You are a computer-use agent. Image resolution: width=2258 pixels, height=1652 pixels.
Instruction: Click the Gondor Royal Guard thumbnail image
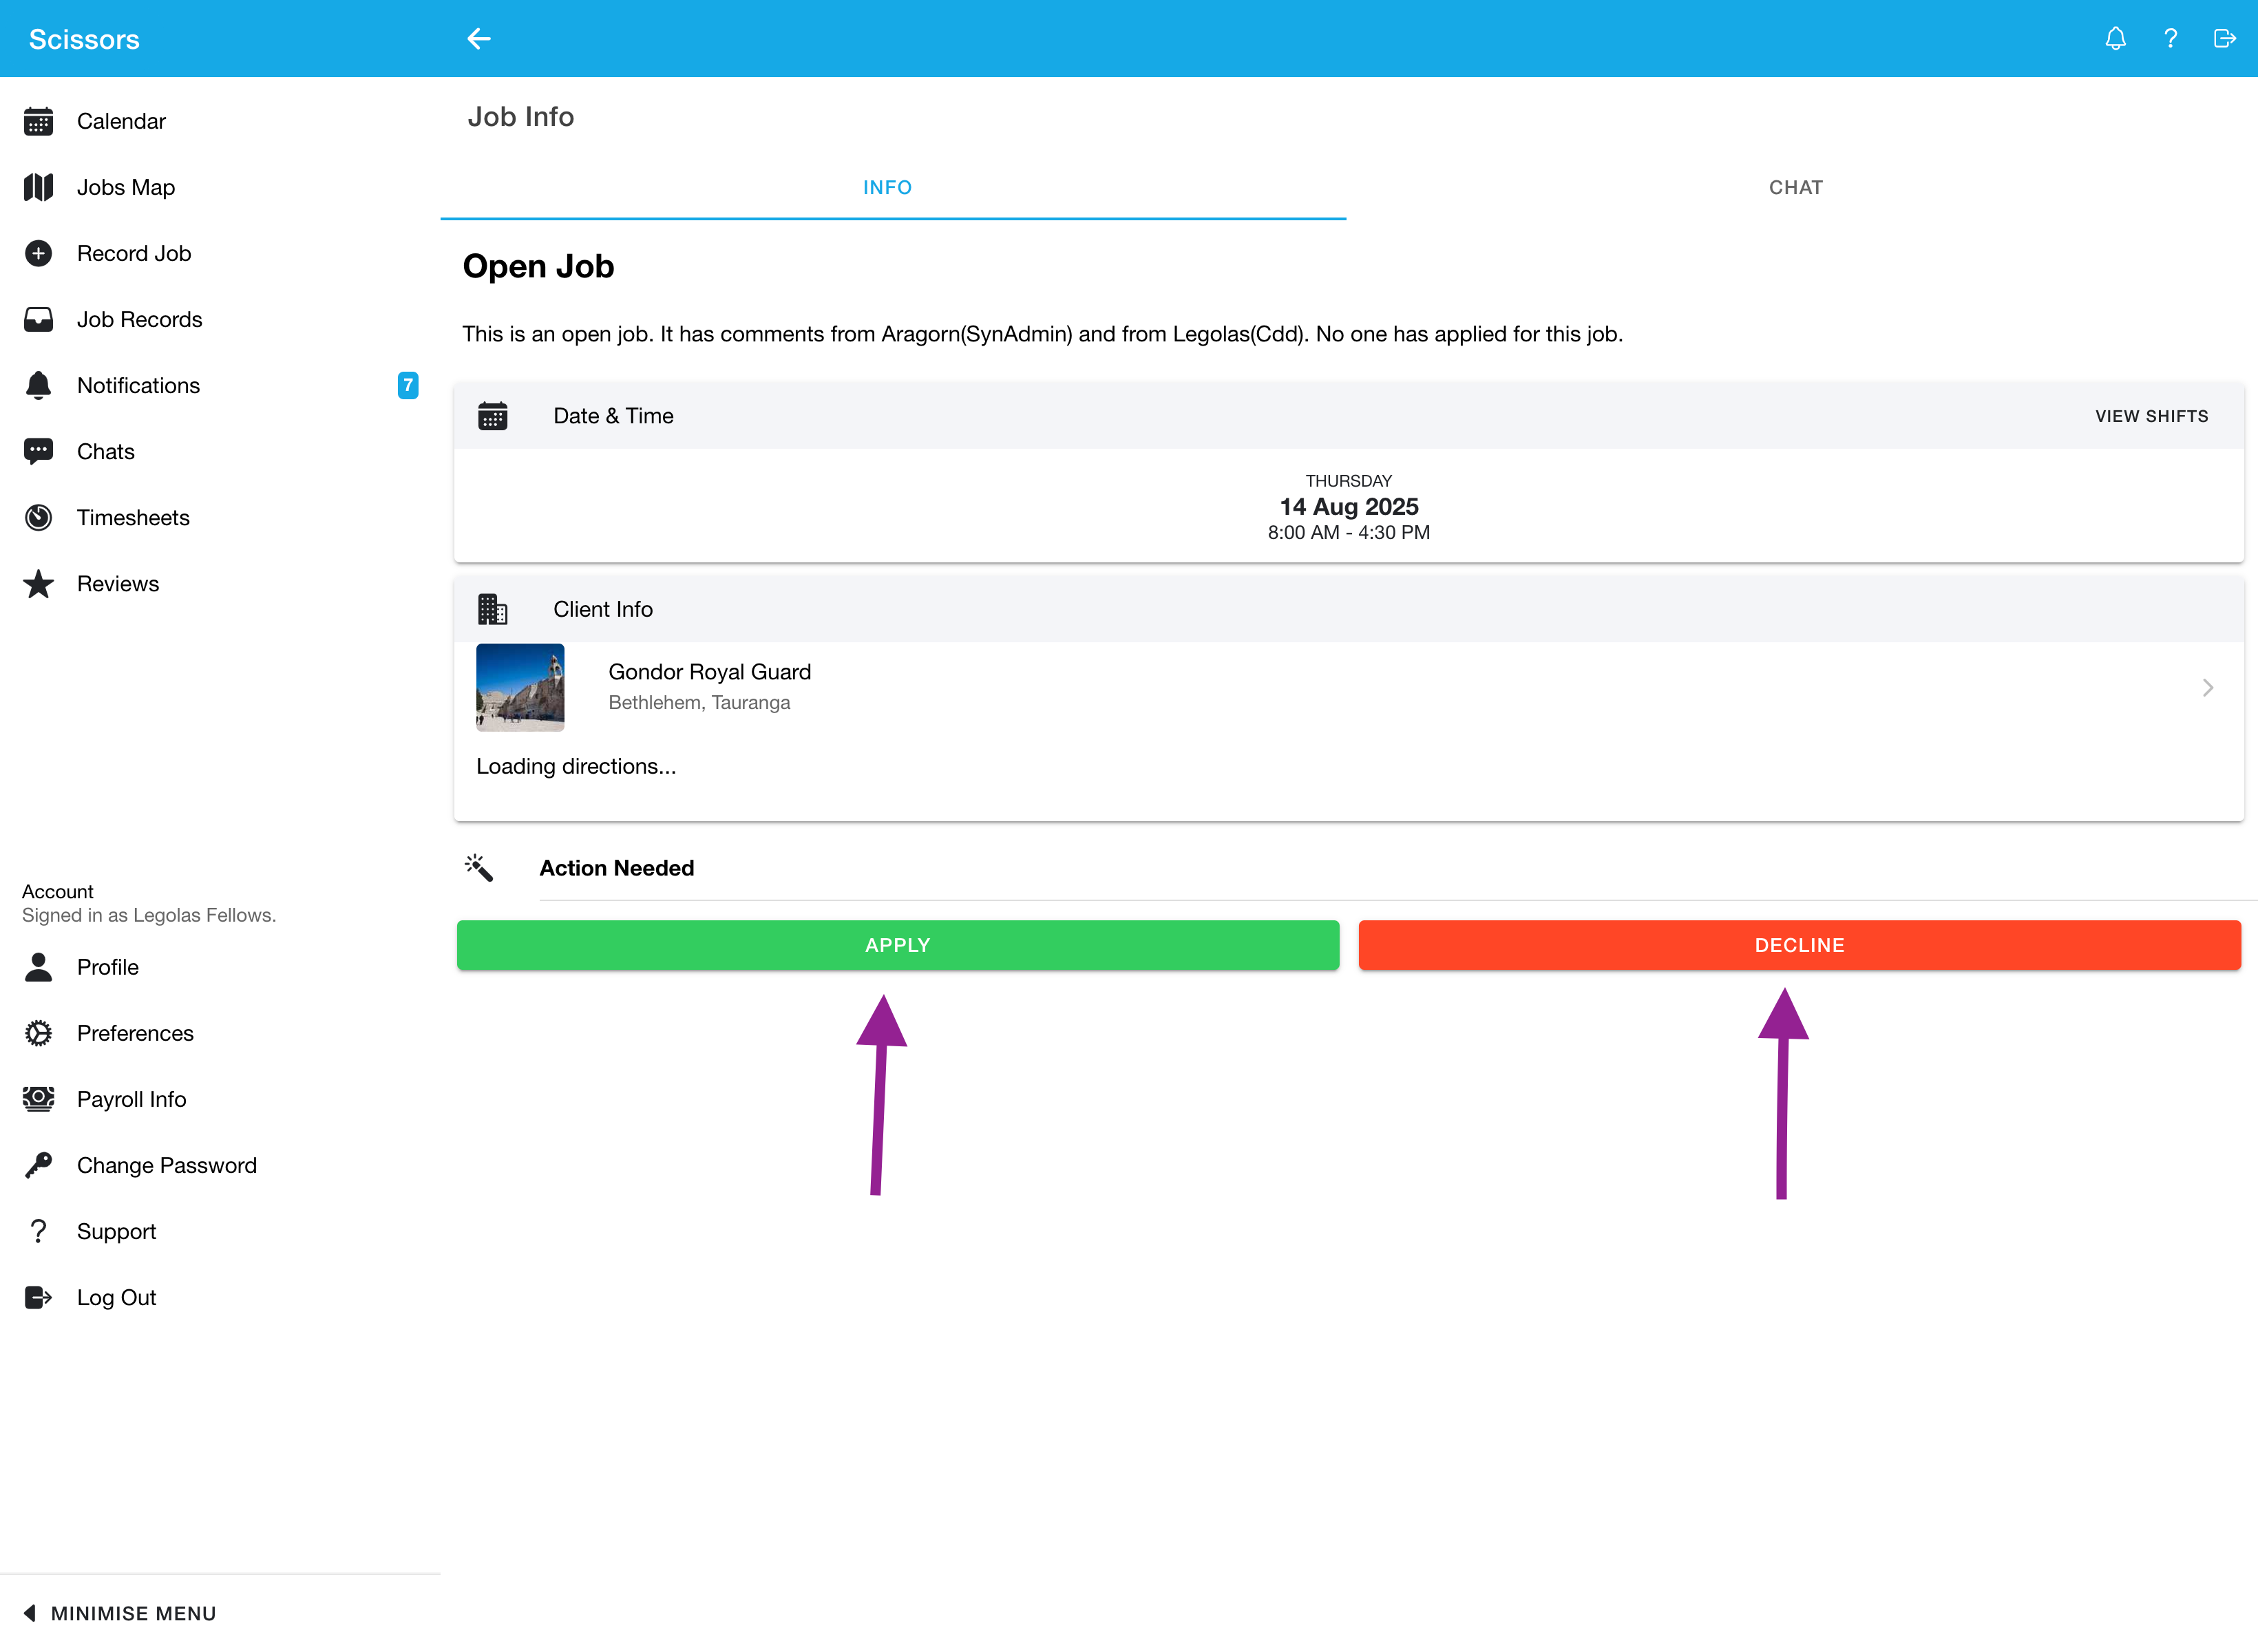[x=520, y=687]
